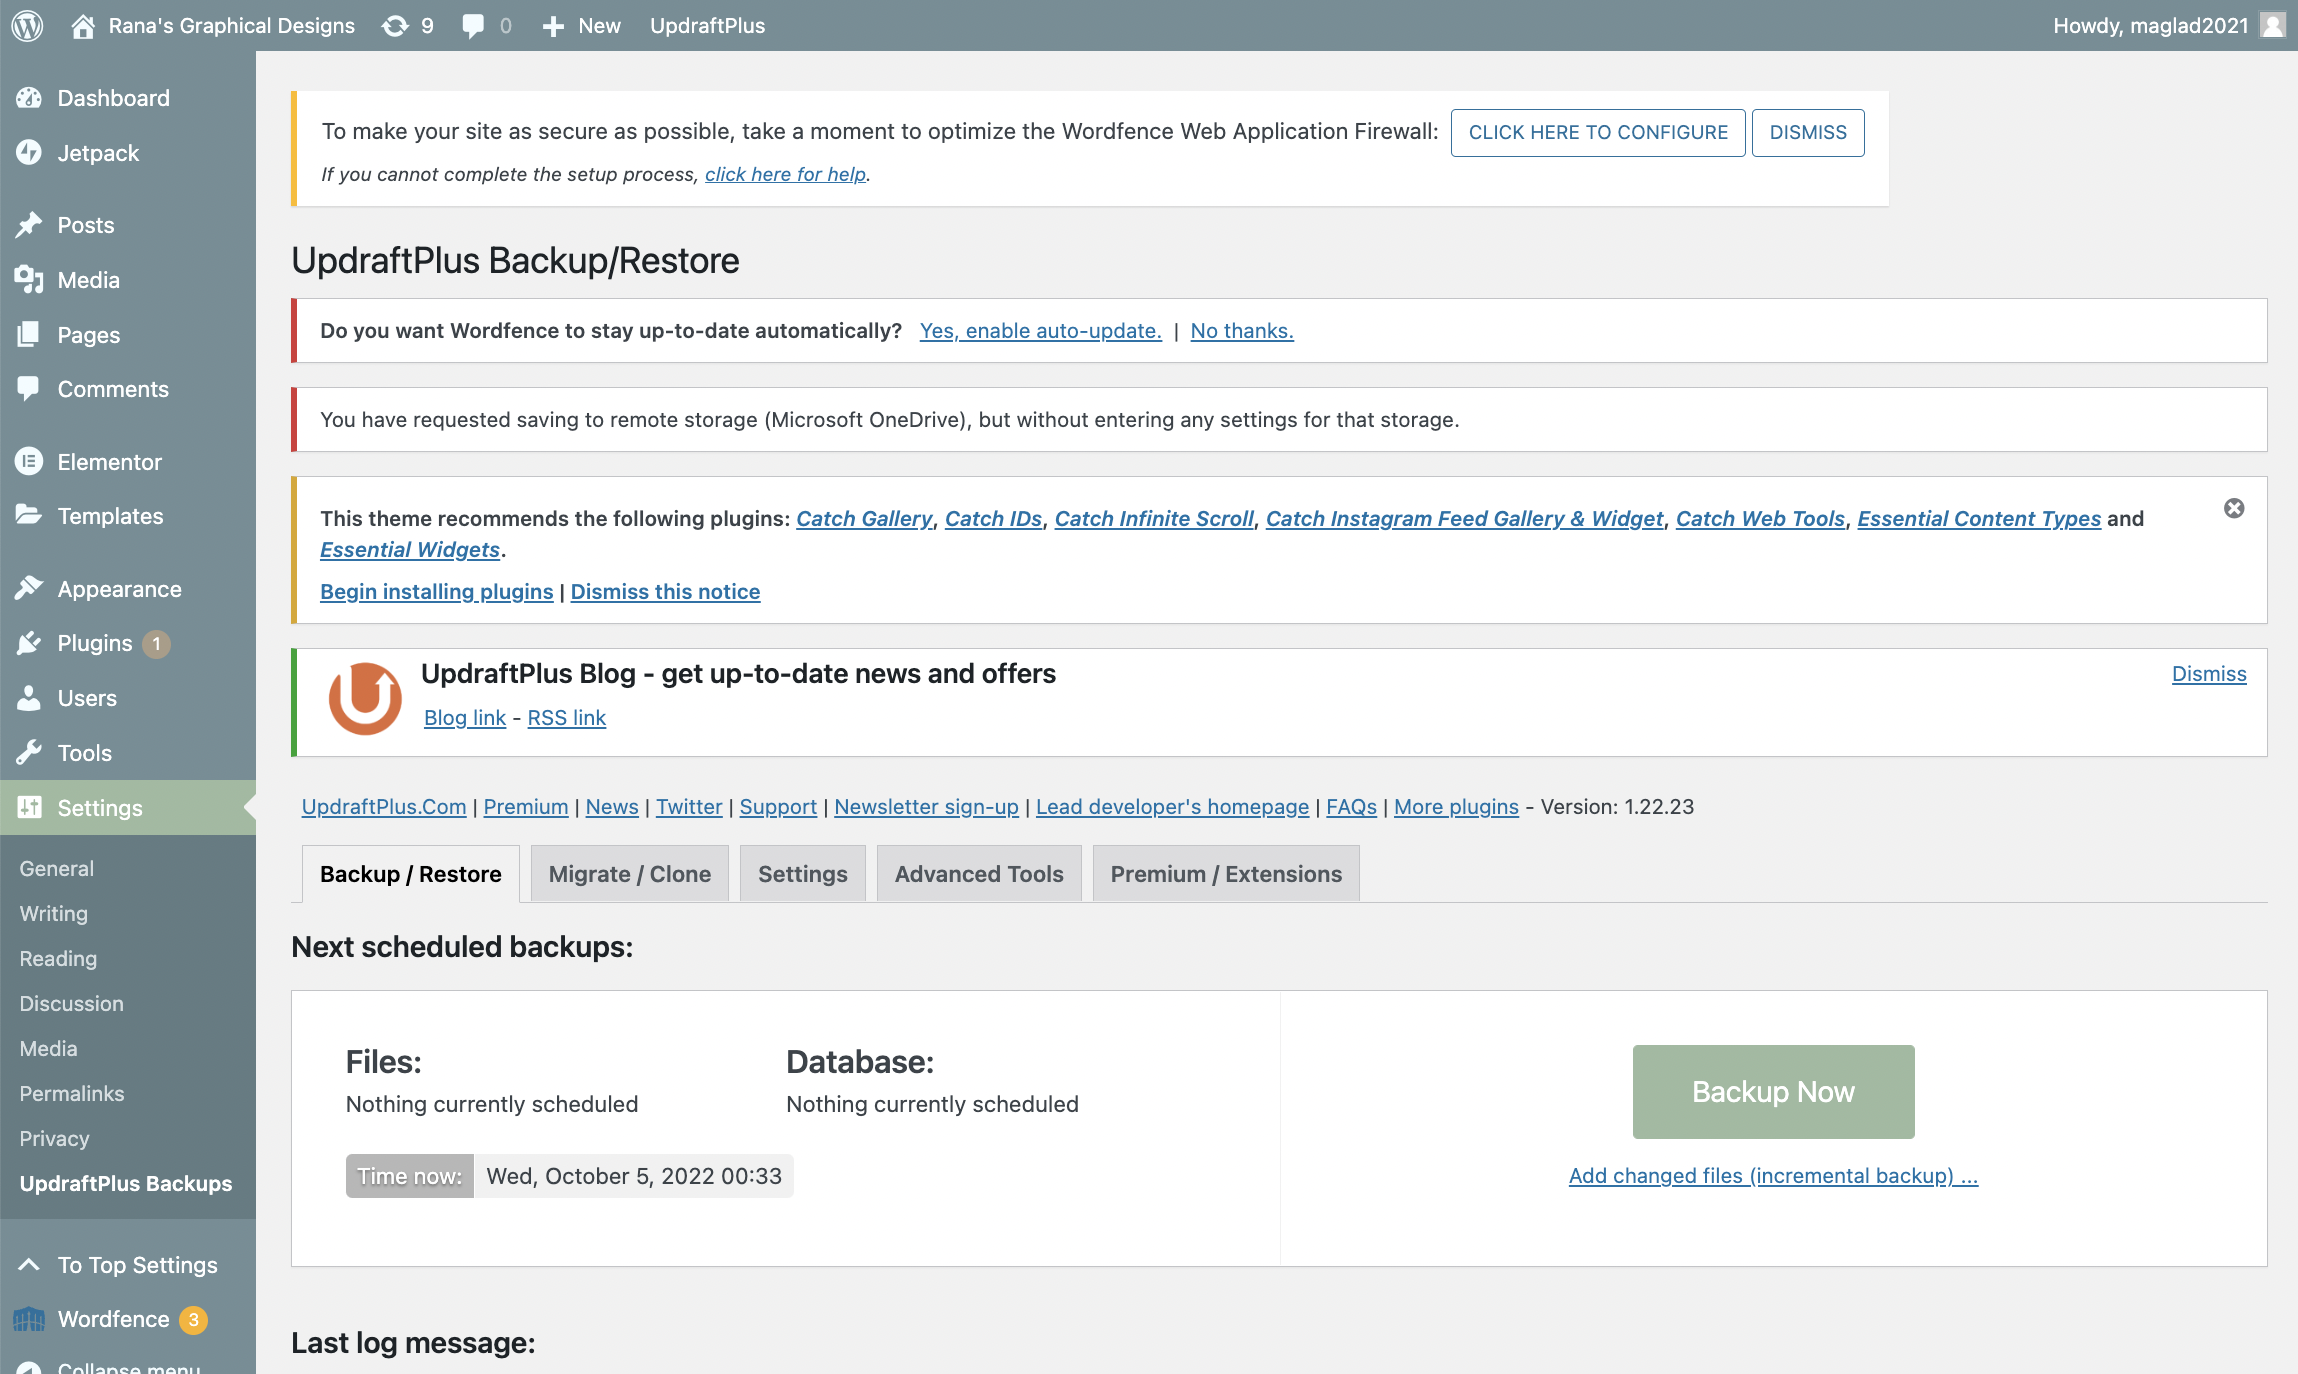Open the Essential Widgets plugin link
This screenshot has width=2298, height=1374.
pos(410,550)
